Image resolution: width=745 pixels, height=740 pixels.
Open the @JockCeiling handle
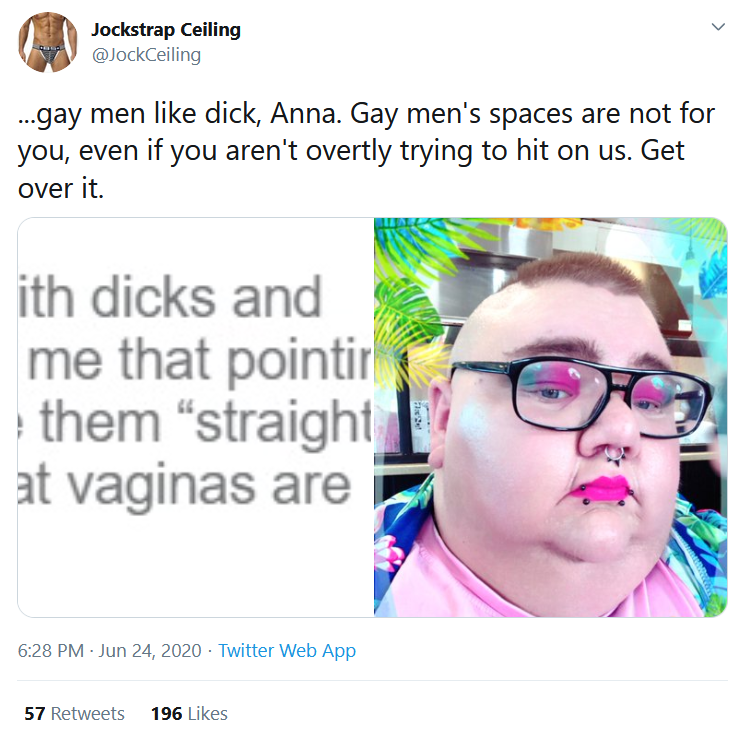[146, 55]
